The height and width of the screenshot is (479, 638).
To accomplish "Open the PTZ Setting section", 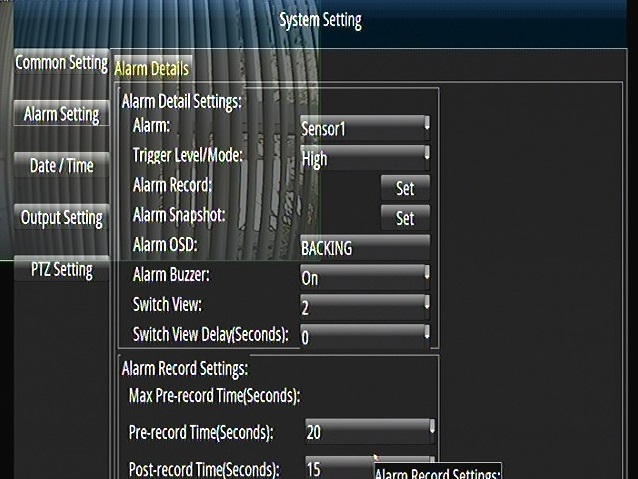I will click(61, 269).
